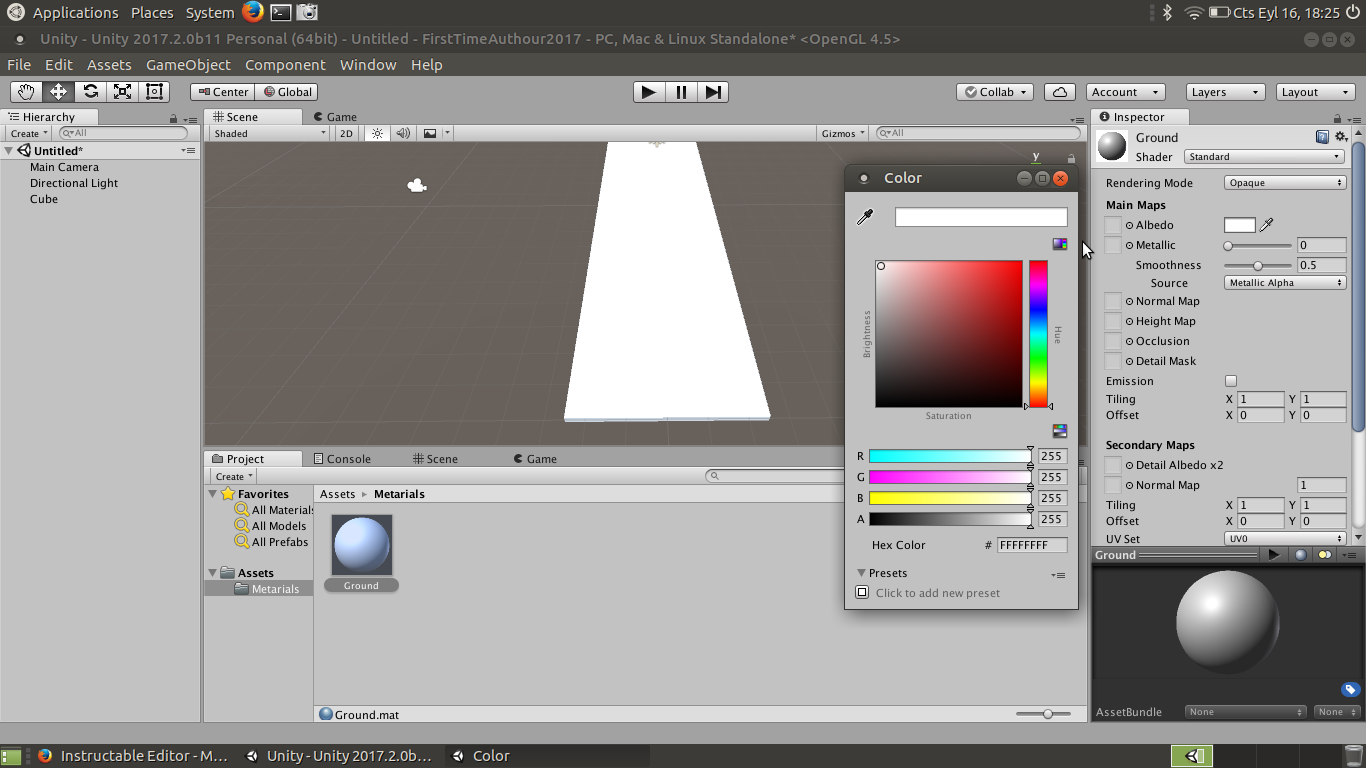Viewport: 1366px width, 768px height.
Task: Open the Layout dropdown
Action: click(x=1315, y=91)
